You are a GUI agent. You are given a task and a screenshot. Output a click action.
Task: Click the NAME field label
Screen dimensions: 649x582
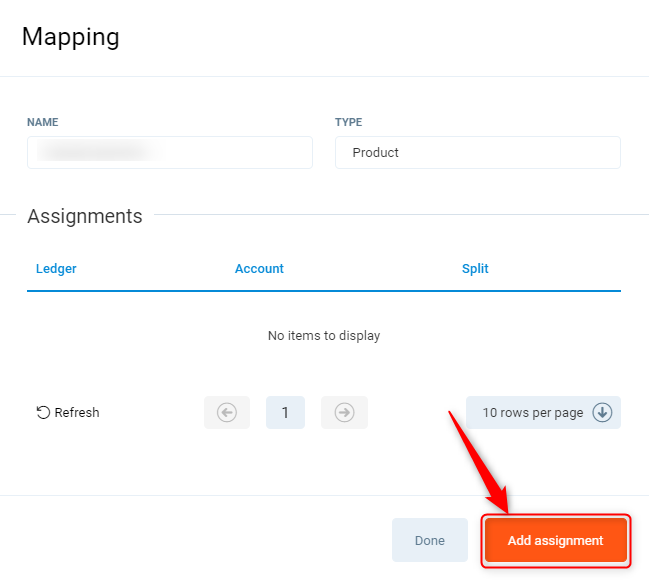[x=42, y=122]
